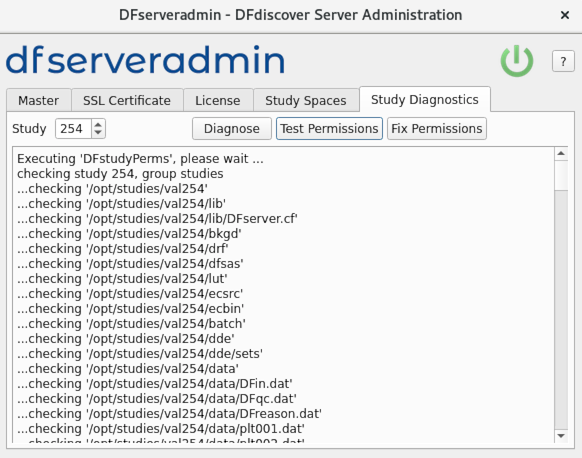This screenshot has height=458, width=582.
Task: Click the Test Permissions button
Action: [329, 129]
